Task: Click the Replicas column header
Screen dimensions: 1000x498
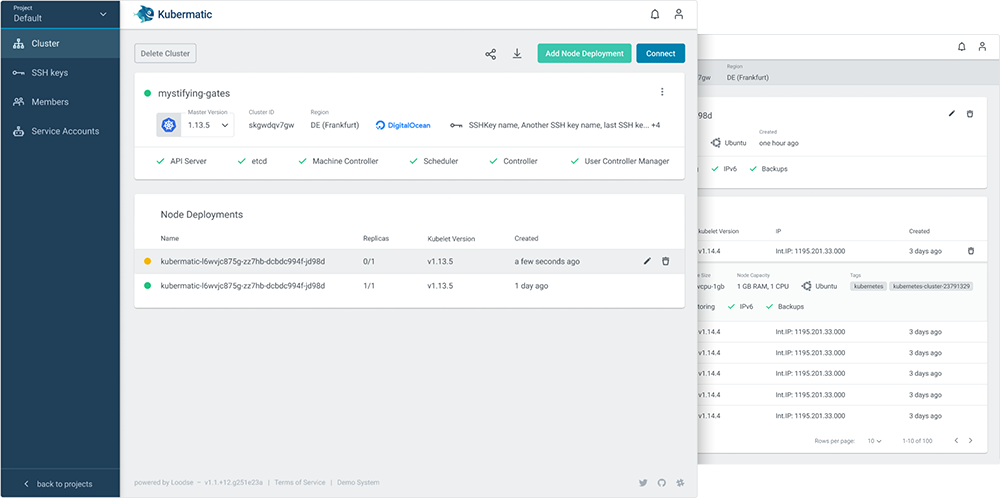Action: pyautogui.click(x=376, y=238)
